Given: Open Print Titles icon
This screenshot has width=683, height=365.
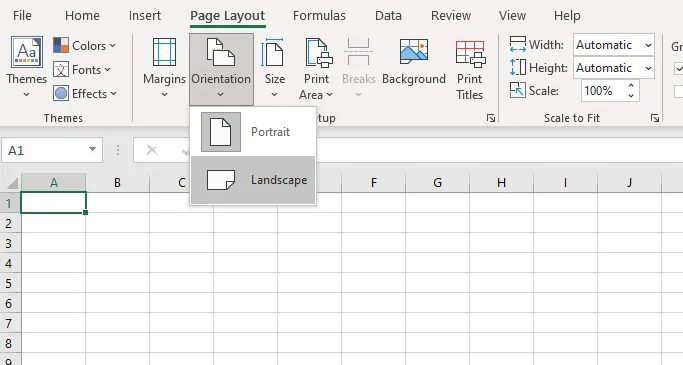Looking at the screenshot, I should coord(470,54).
